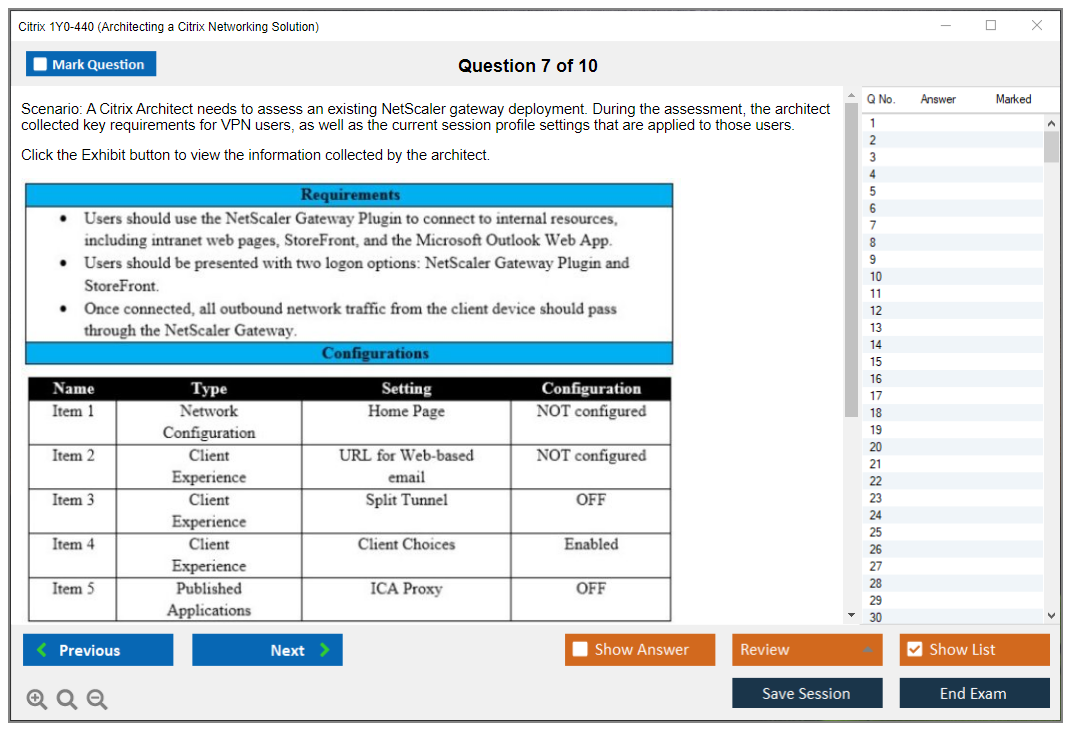1075x735 pixels.
Task: Select question 7 in the list
Action: [873, 225]
